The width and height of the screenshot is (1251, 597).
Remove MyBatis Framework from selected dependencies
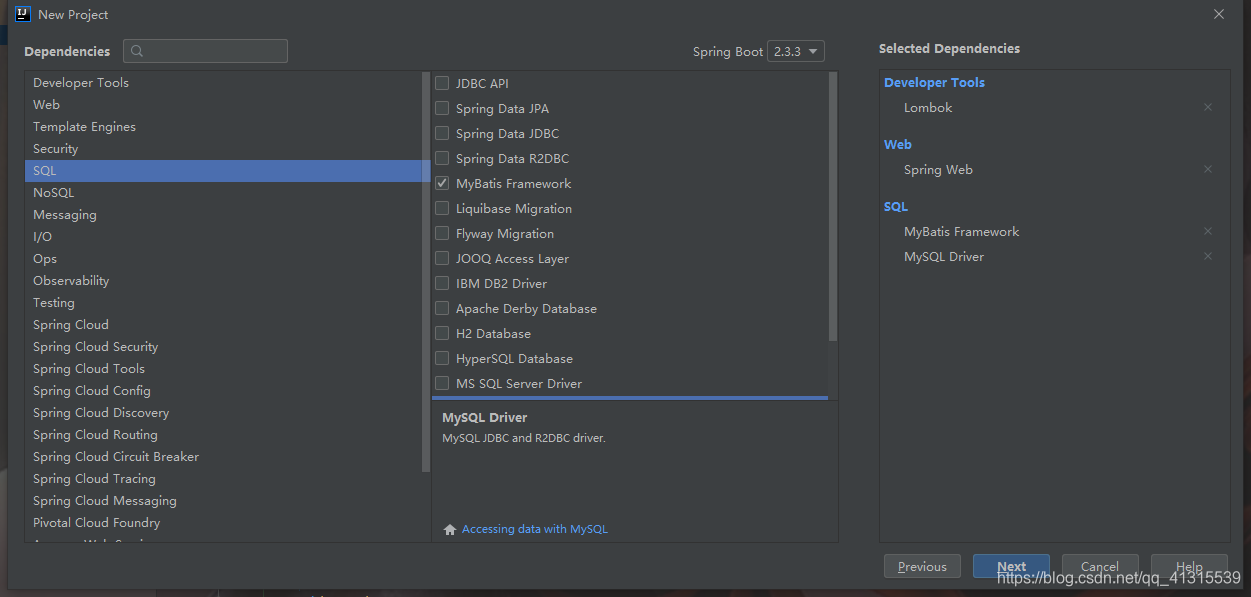1208,231
